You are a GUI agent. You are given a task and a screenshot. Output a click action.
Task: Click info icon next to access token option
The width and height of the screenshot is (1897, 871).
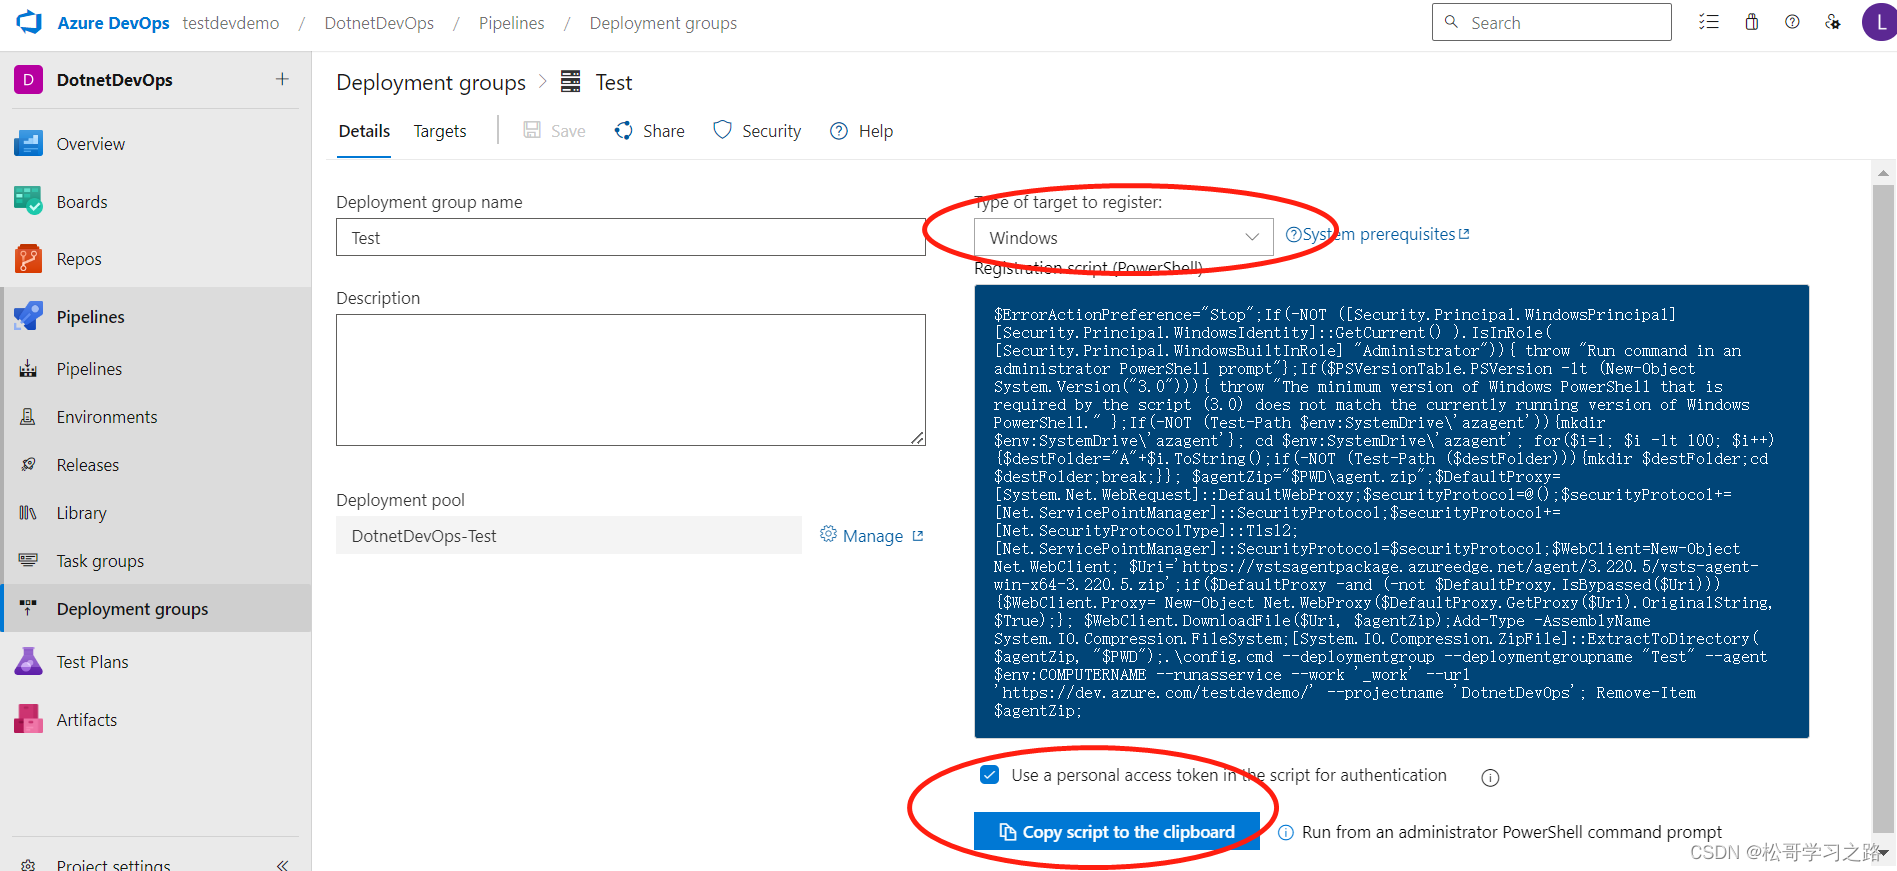click(1490, 778)
